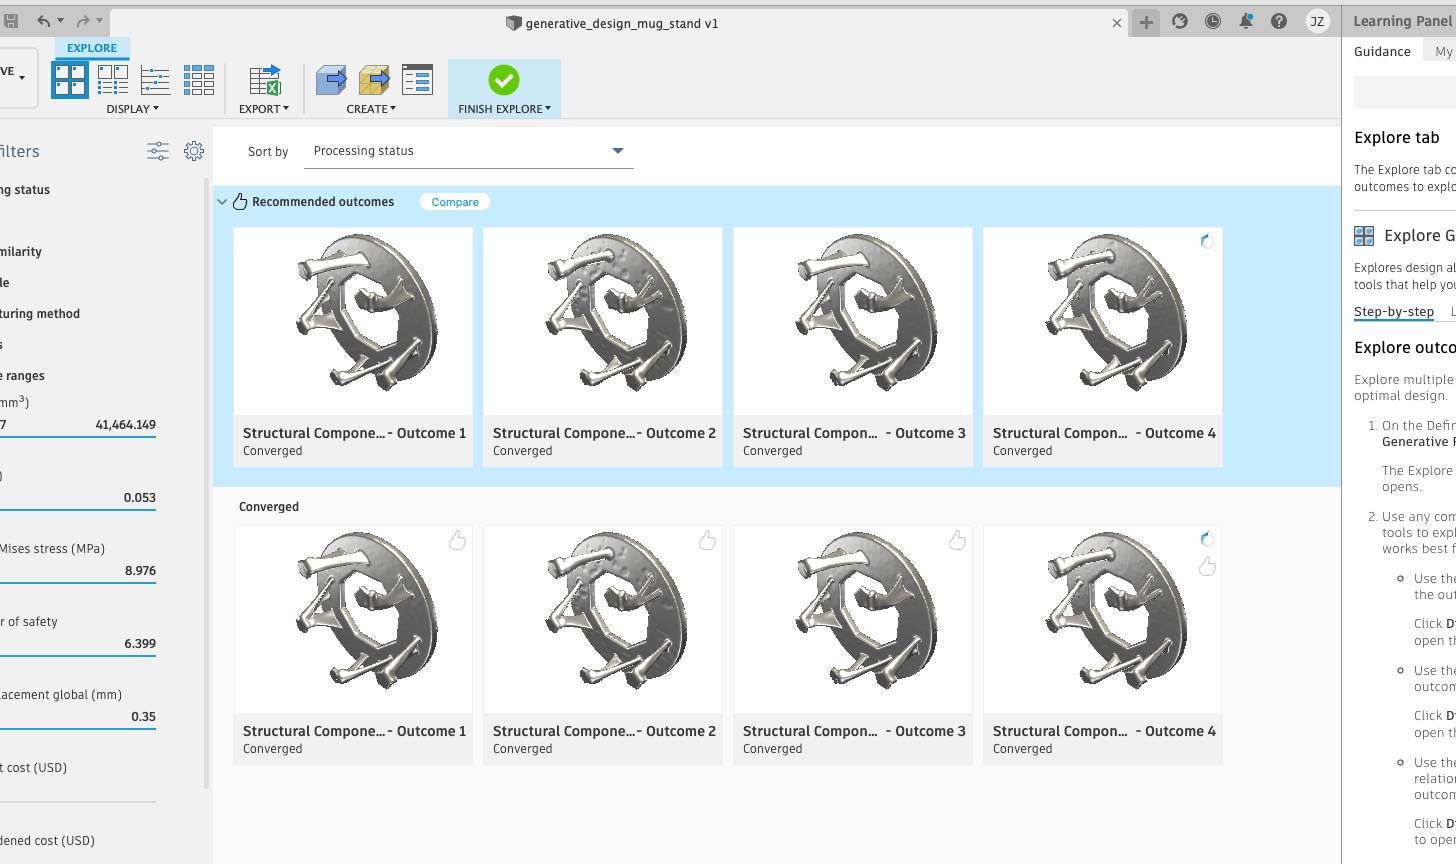Screen dimensions: 1456x864
Task: Switch to Table view display mode
Action: [198, 80]
